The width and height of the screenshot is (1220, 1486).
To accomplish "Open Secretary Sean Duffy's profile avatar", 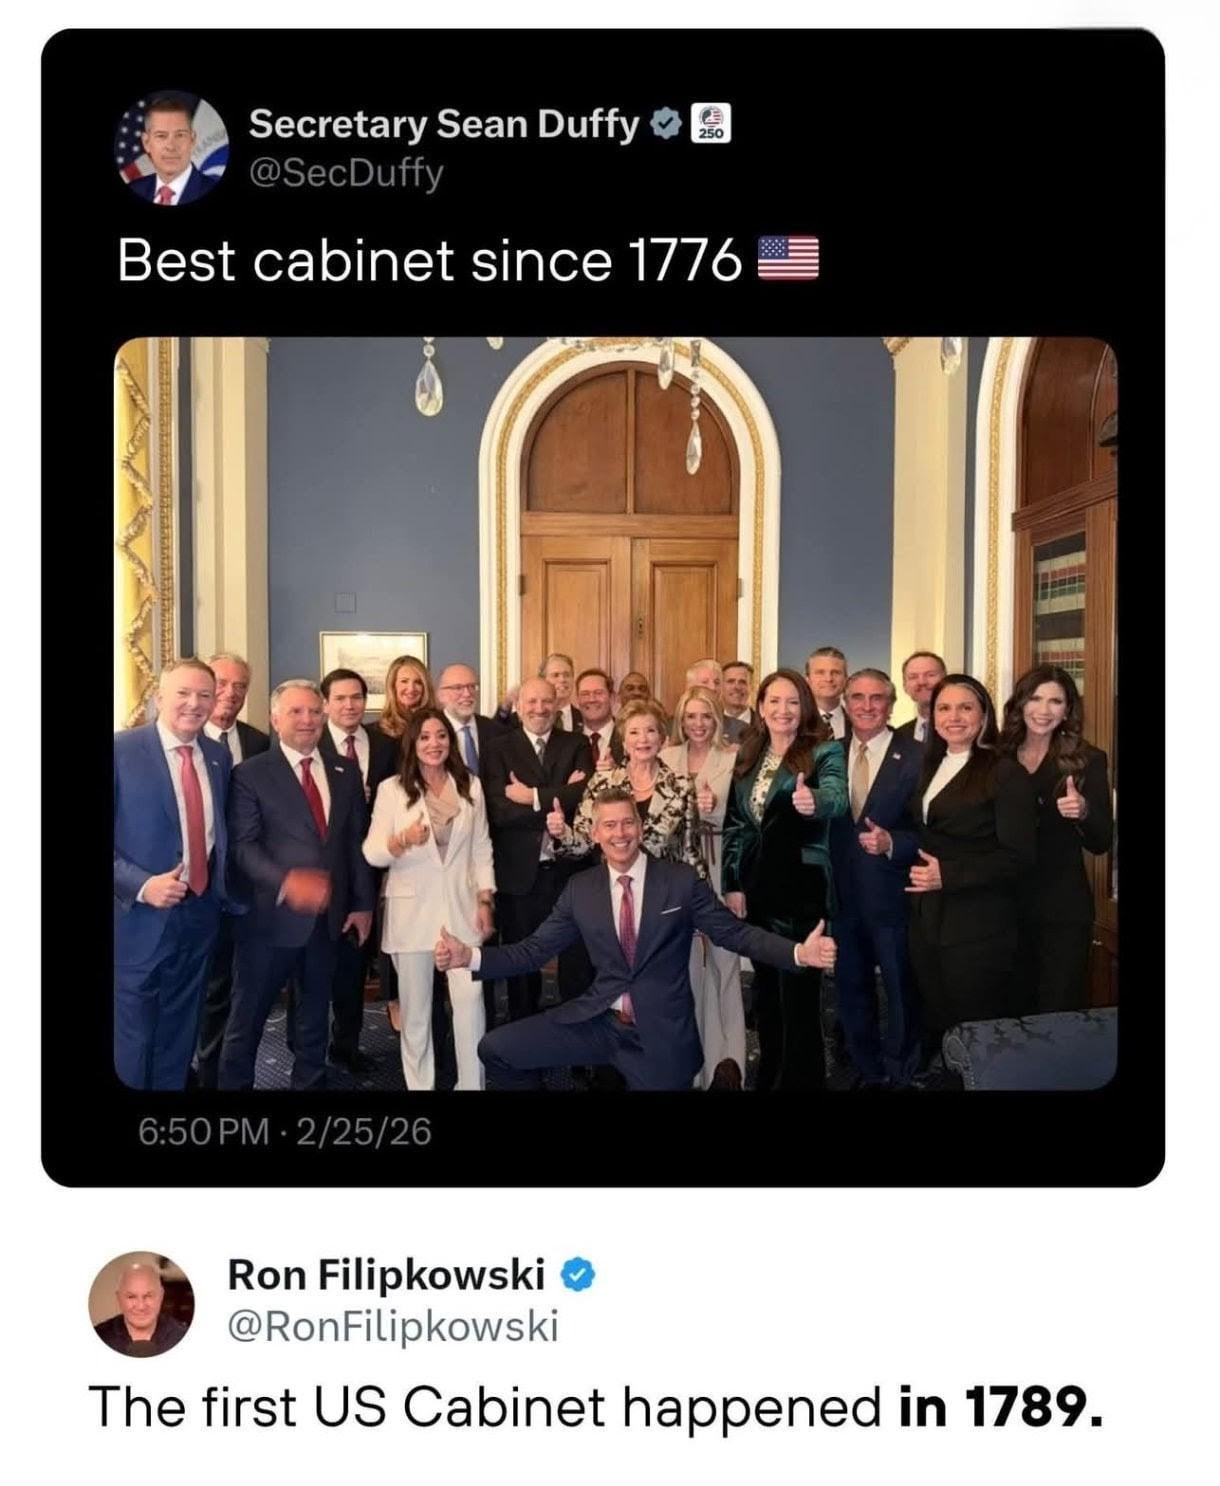I will point(169,148).
